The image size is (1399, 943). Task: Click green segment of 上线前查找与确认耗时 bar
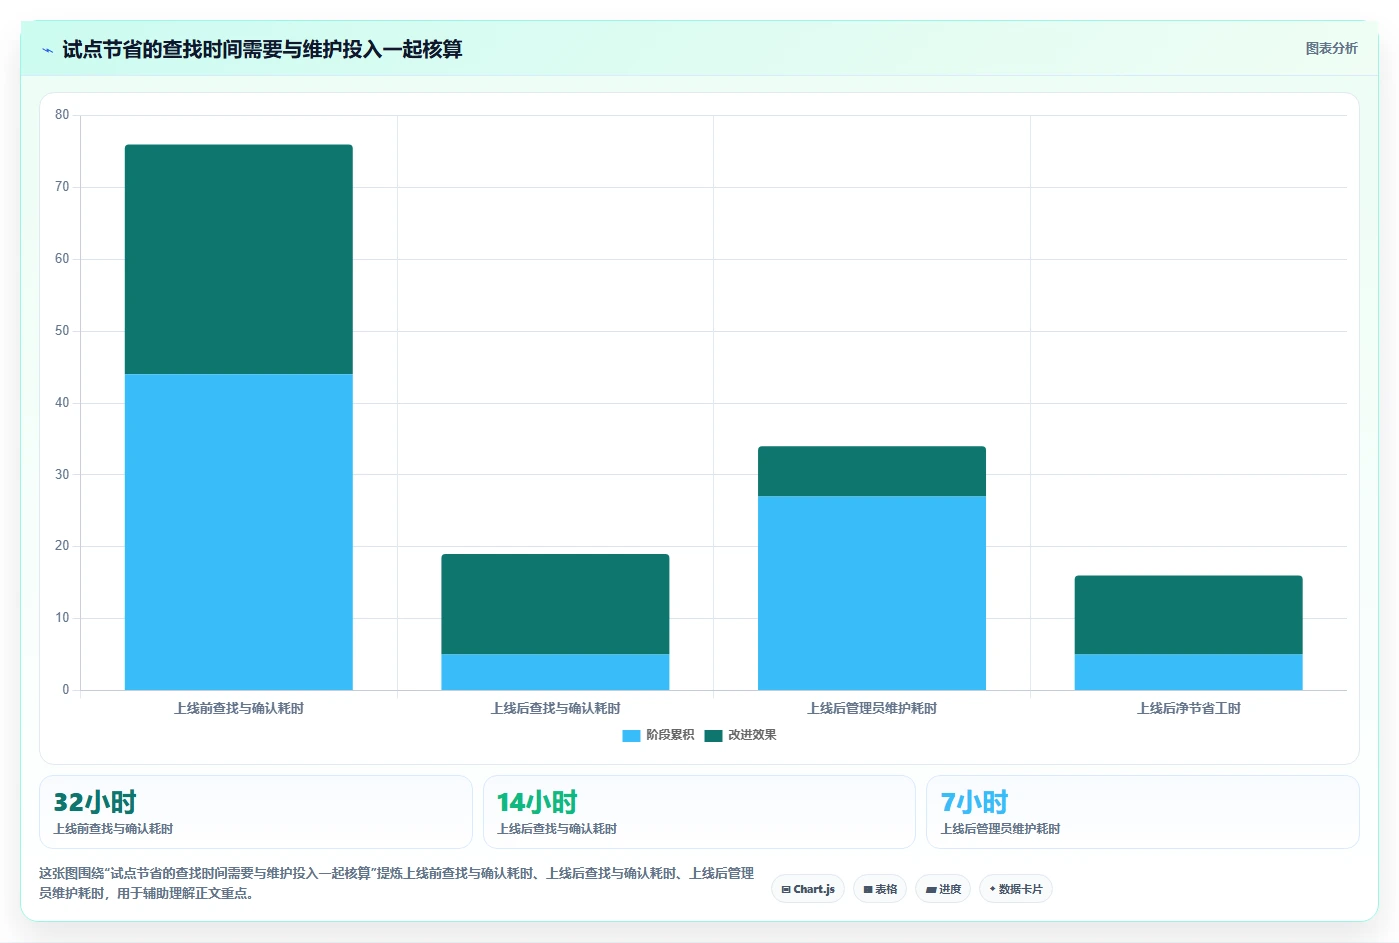tap(238, 259)
